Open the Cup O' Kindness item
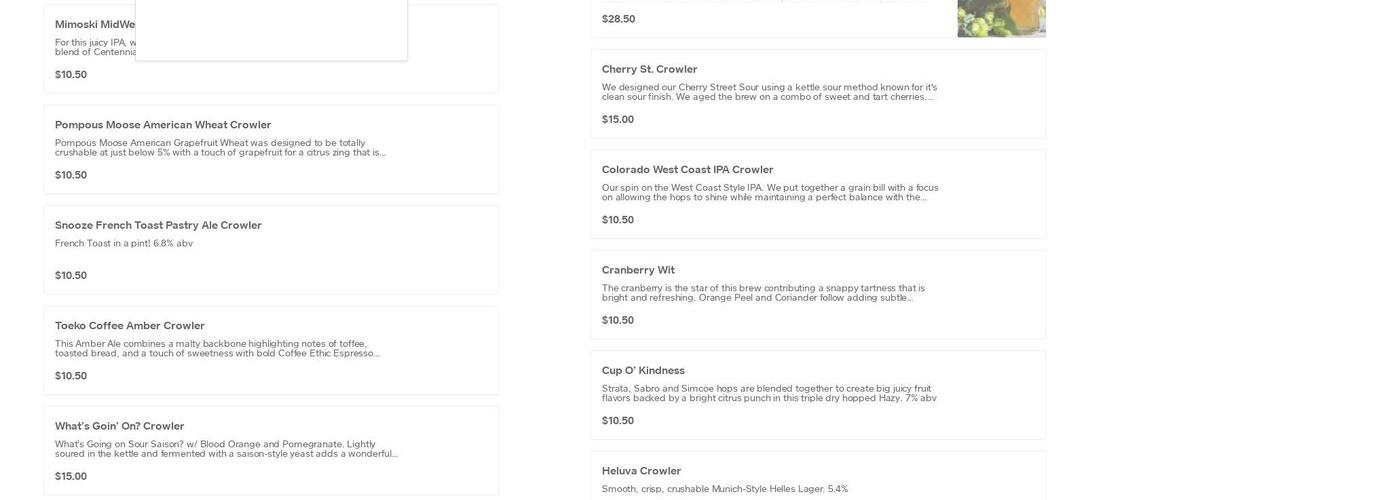 [643, 371]
